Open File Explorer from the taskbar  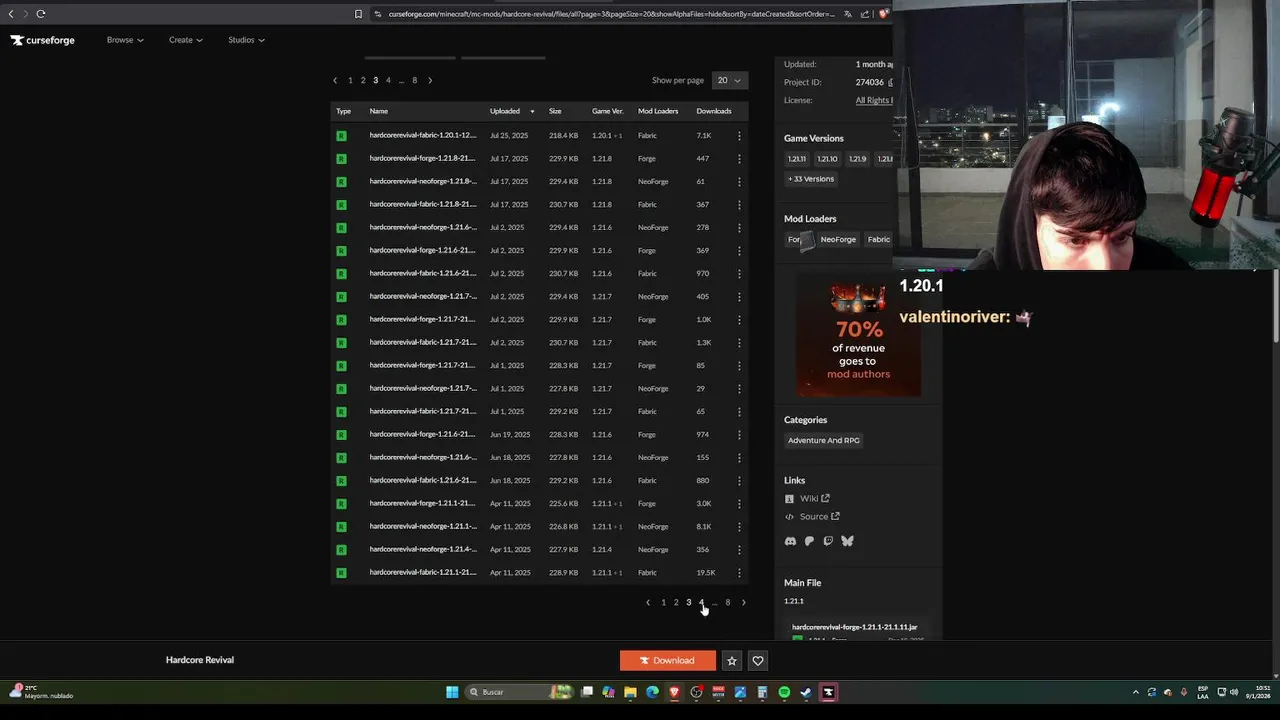tap(630, 692)
